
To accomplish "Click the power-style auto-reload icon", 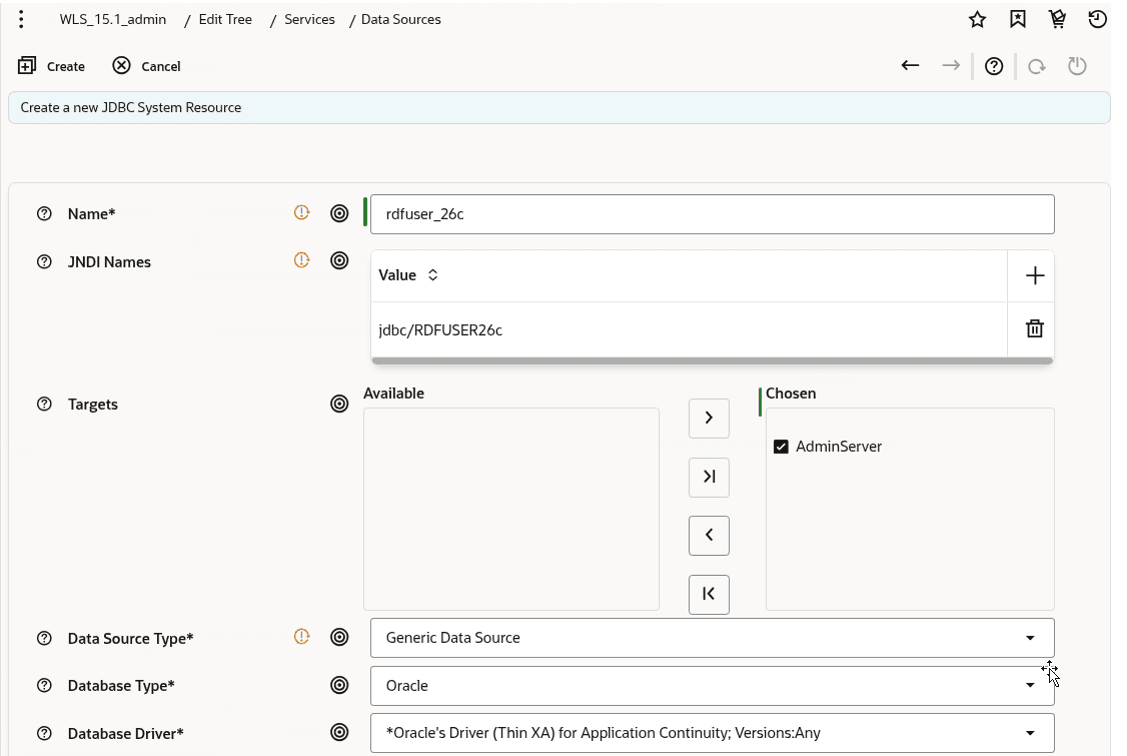I will [x=1077, y=66].
